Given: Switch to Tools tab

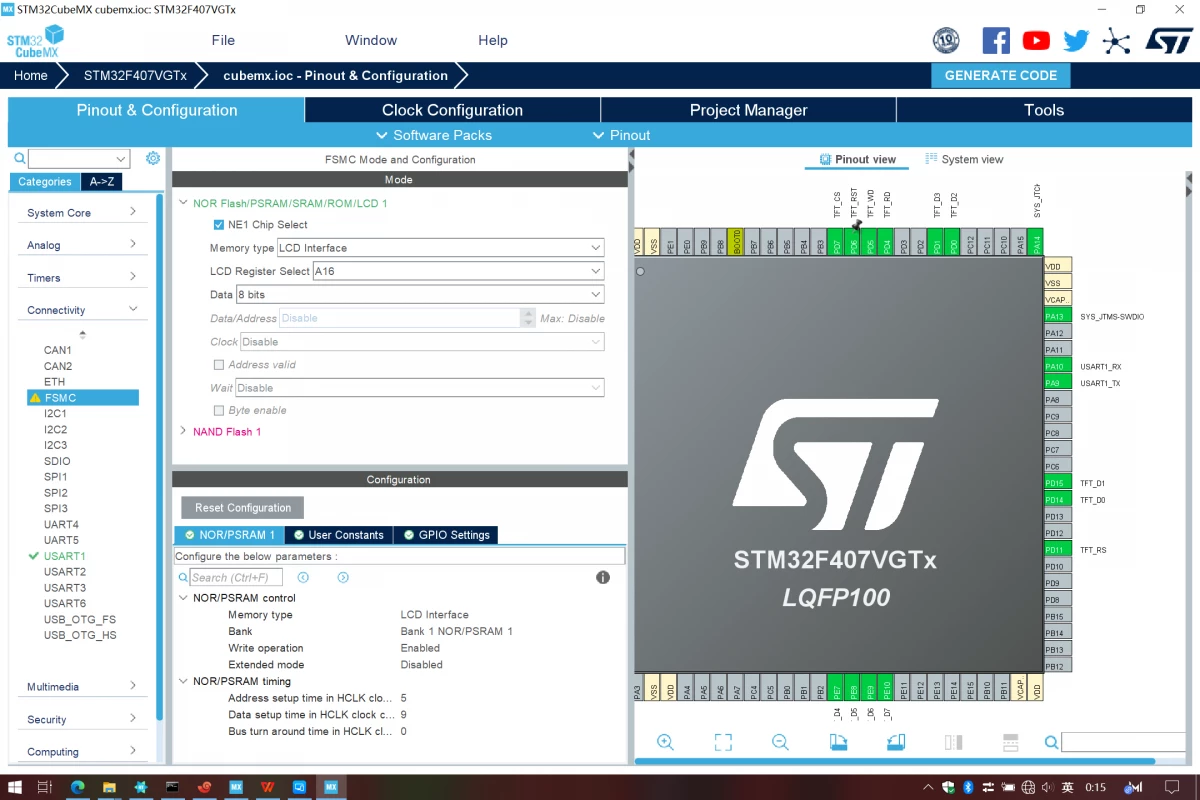Looking at the screenshot, I should point(1044,110).
